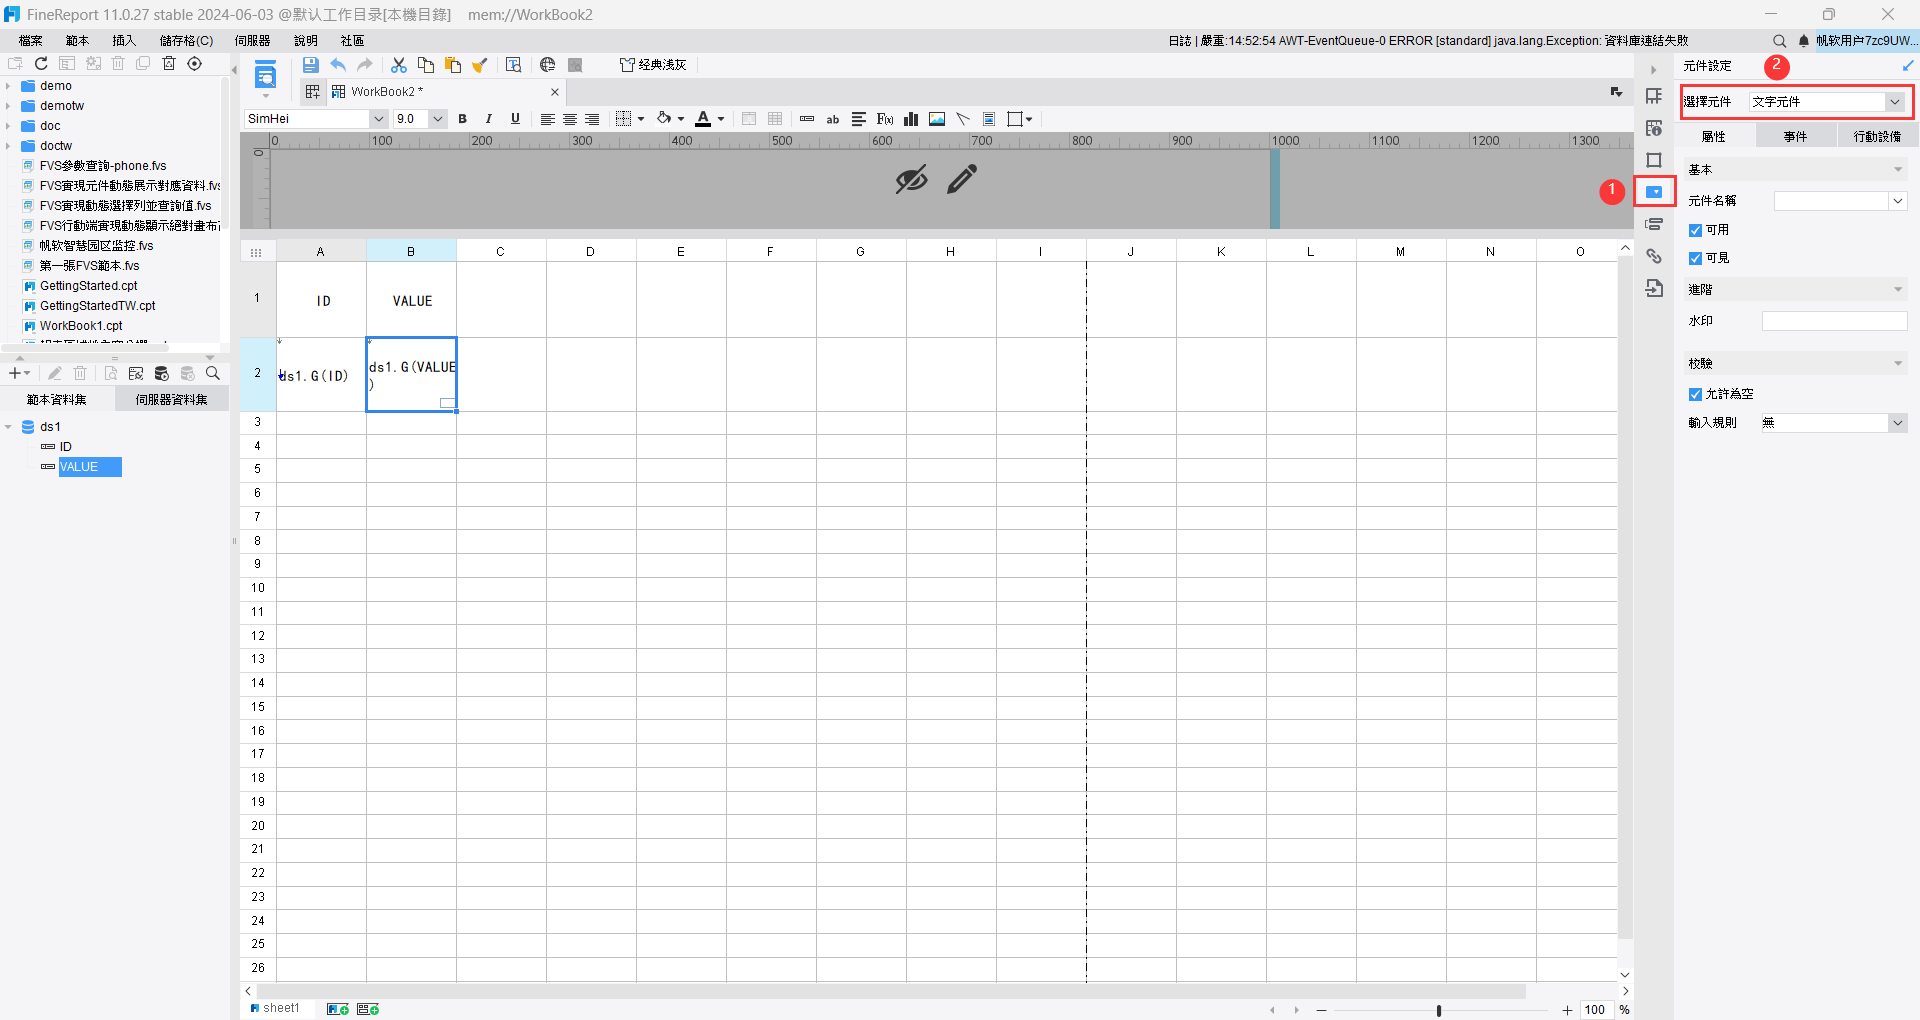
Task: Open the 社區 menu
Action: pyautogui.click(x=352, y=41)
